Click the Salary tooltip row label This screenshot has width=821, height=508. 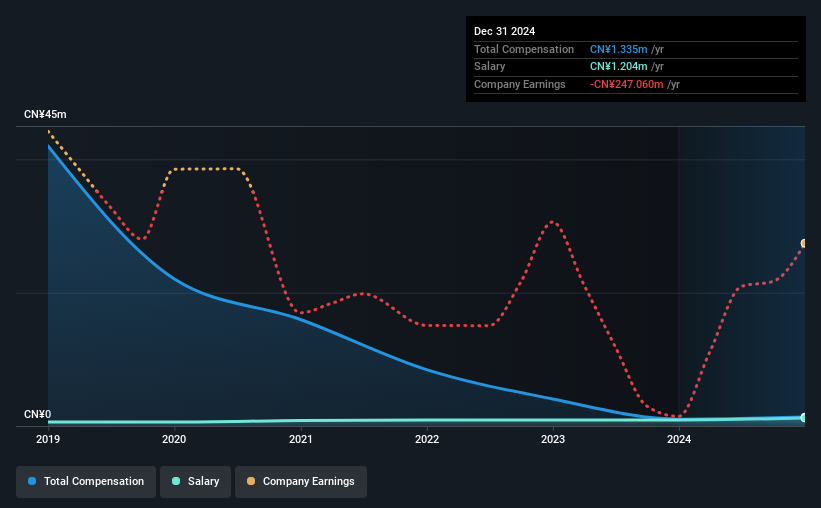click(490, 67)
